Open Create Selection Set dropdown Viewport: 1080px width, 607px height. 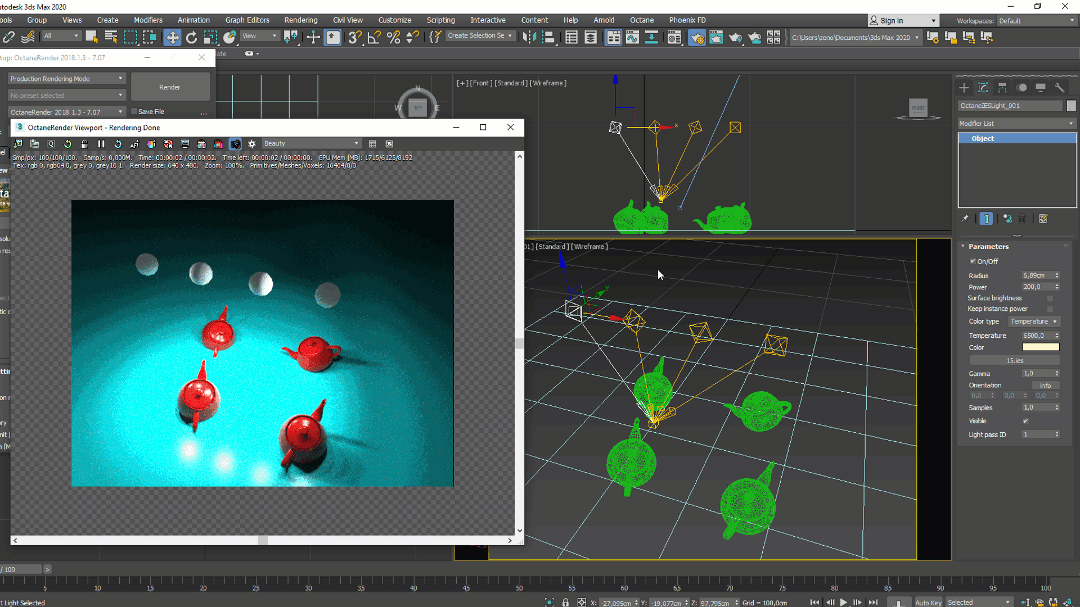click(x=480, y=36)
